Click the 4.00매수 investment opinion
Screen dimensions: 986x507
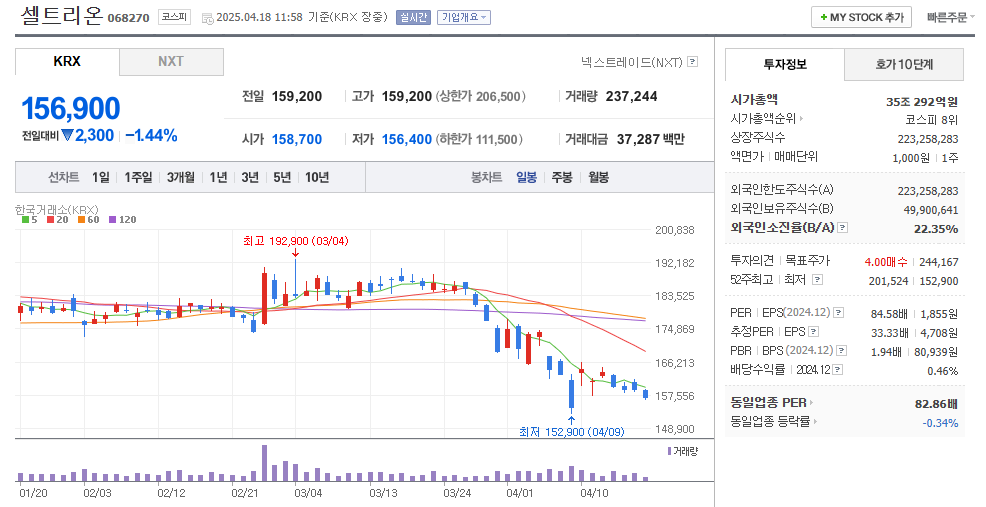pyautogui.click(x=885, y=262)
